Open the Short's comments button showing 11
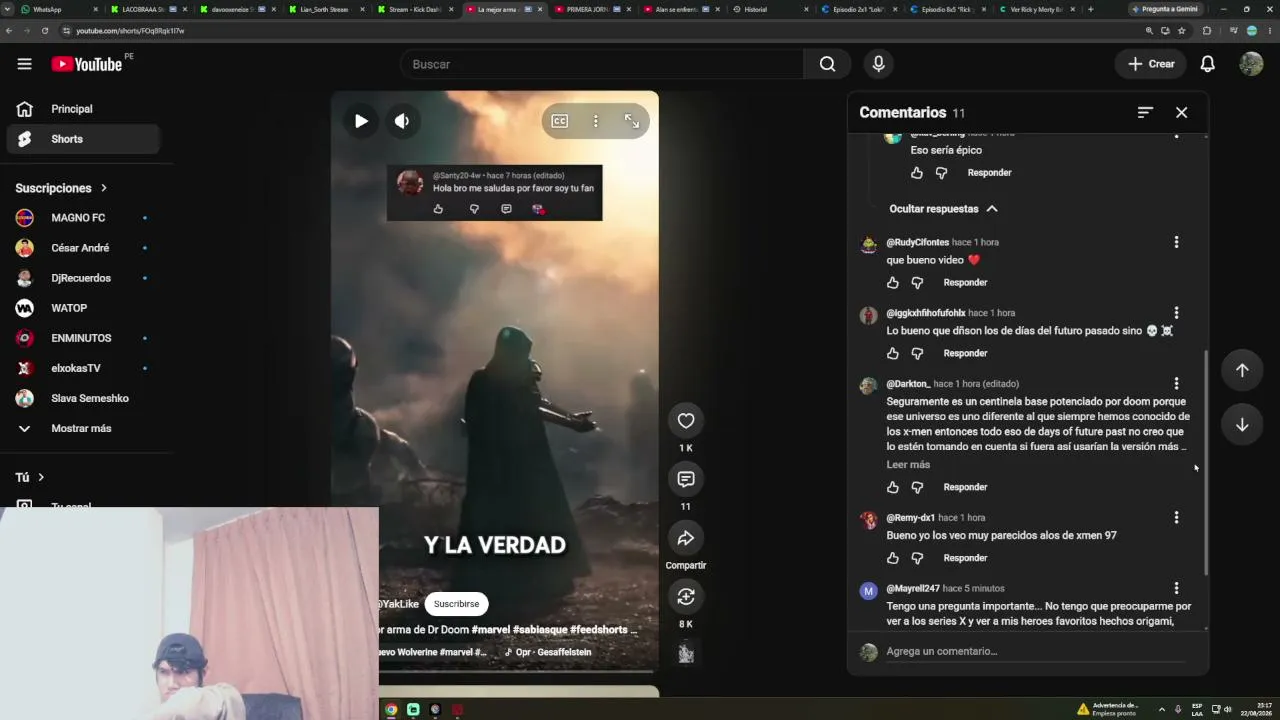The width and height of the screenshot is (1280, 720). [686, 479]
